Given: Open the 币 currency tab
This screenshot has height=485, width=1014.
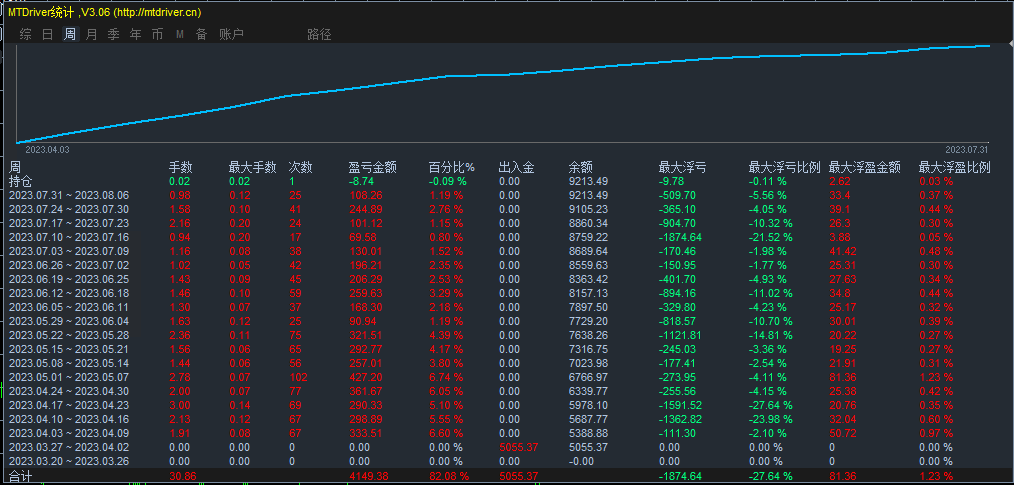Looking at the screenshot, I should [157, 34].
